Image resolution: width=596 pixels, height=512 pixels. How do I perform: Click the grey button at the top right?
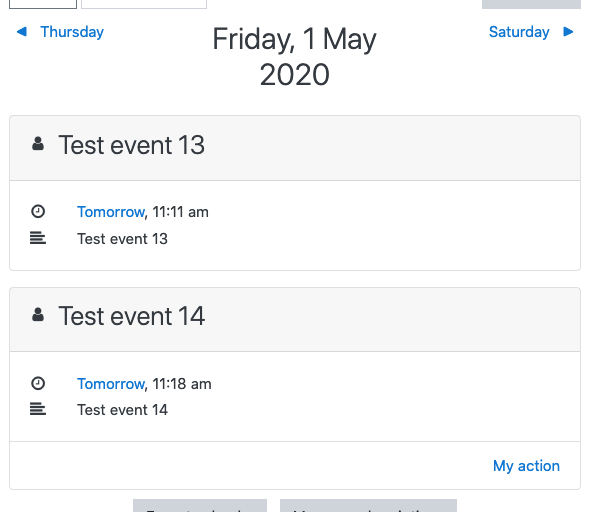click(x=531, y=4)
